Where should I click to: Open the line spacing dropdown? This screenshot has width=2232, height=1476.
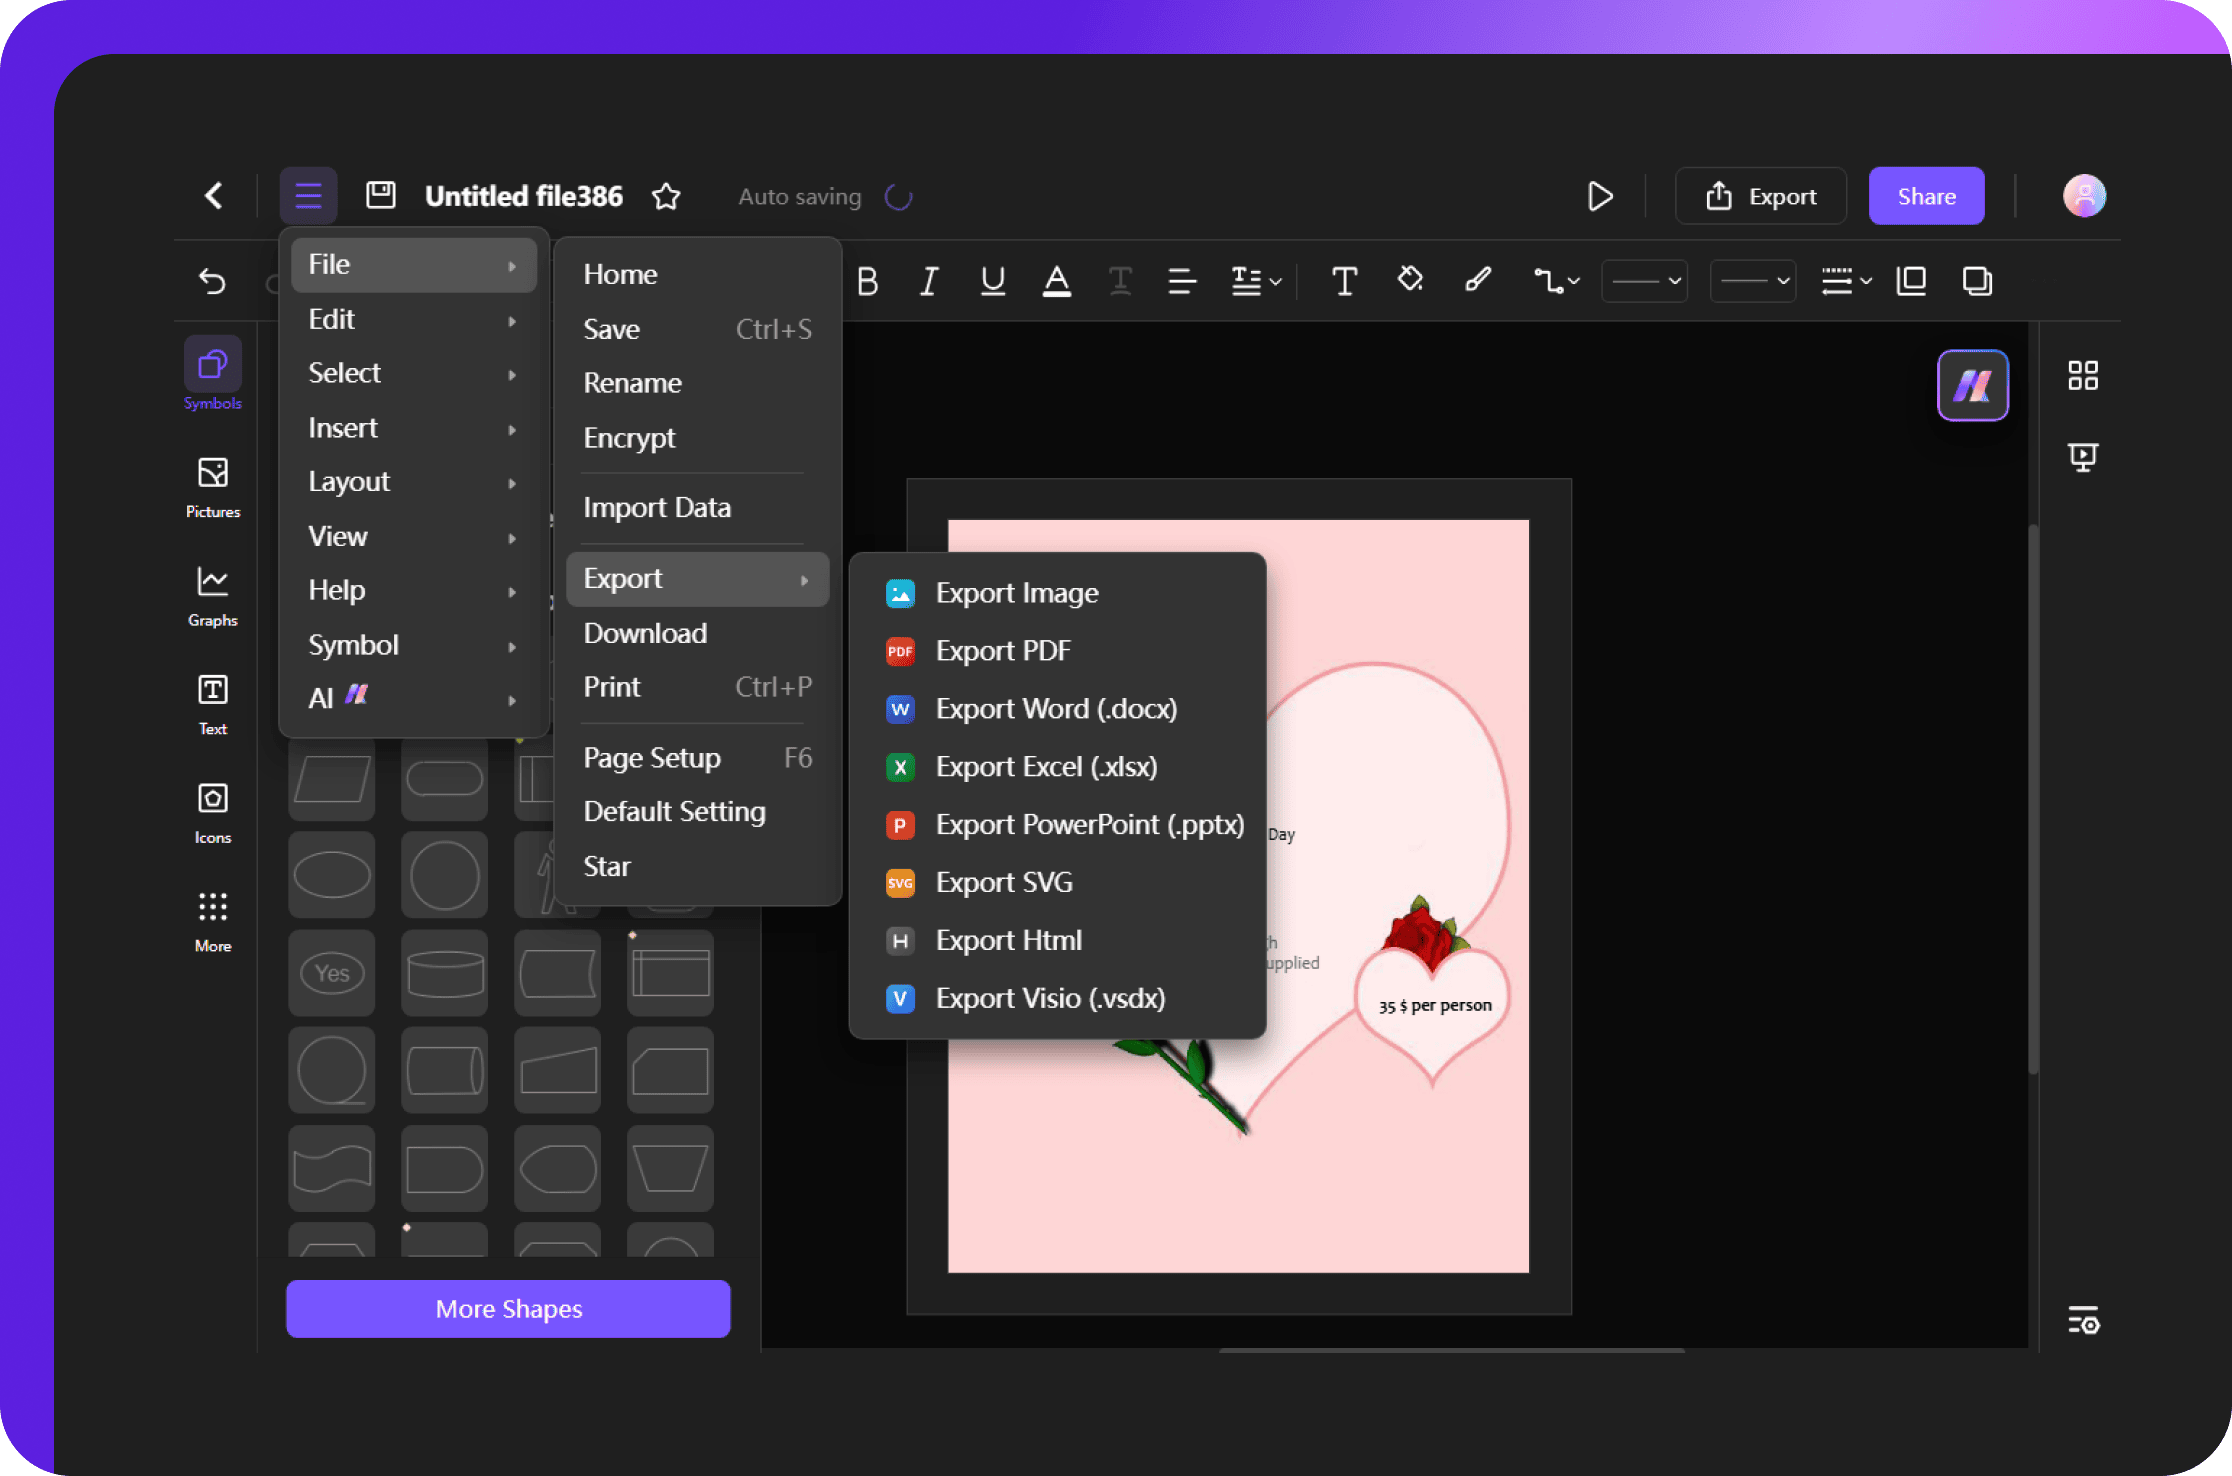1256,282
